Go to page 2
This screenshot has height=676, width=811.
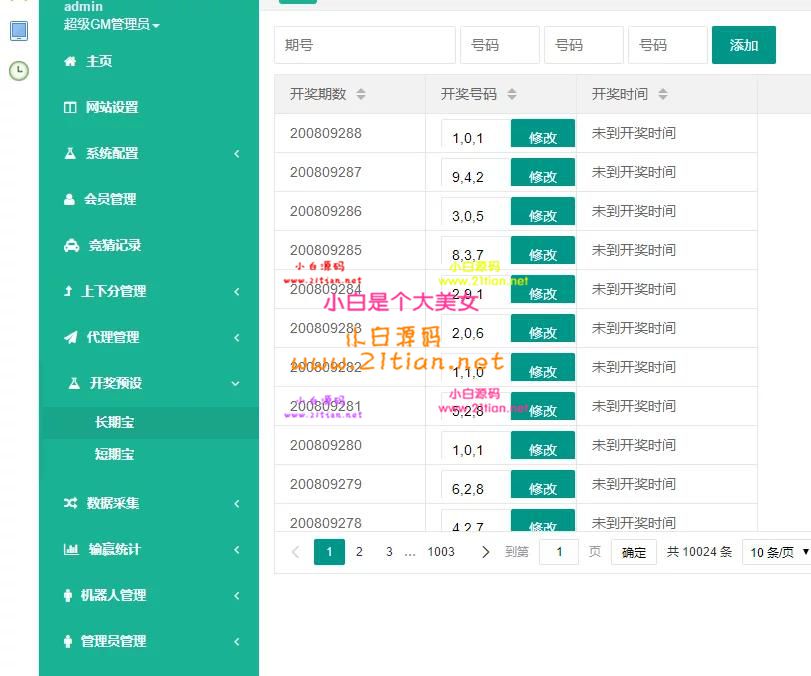coord(359,552)
